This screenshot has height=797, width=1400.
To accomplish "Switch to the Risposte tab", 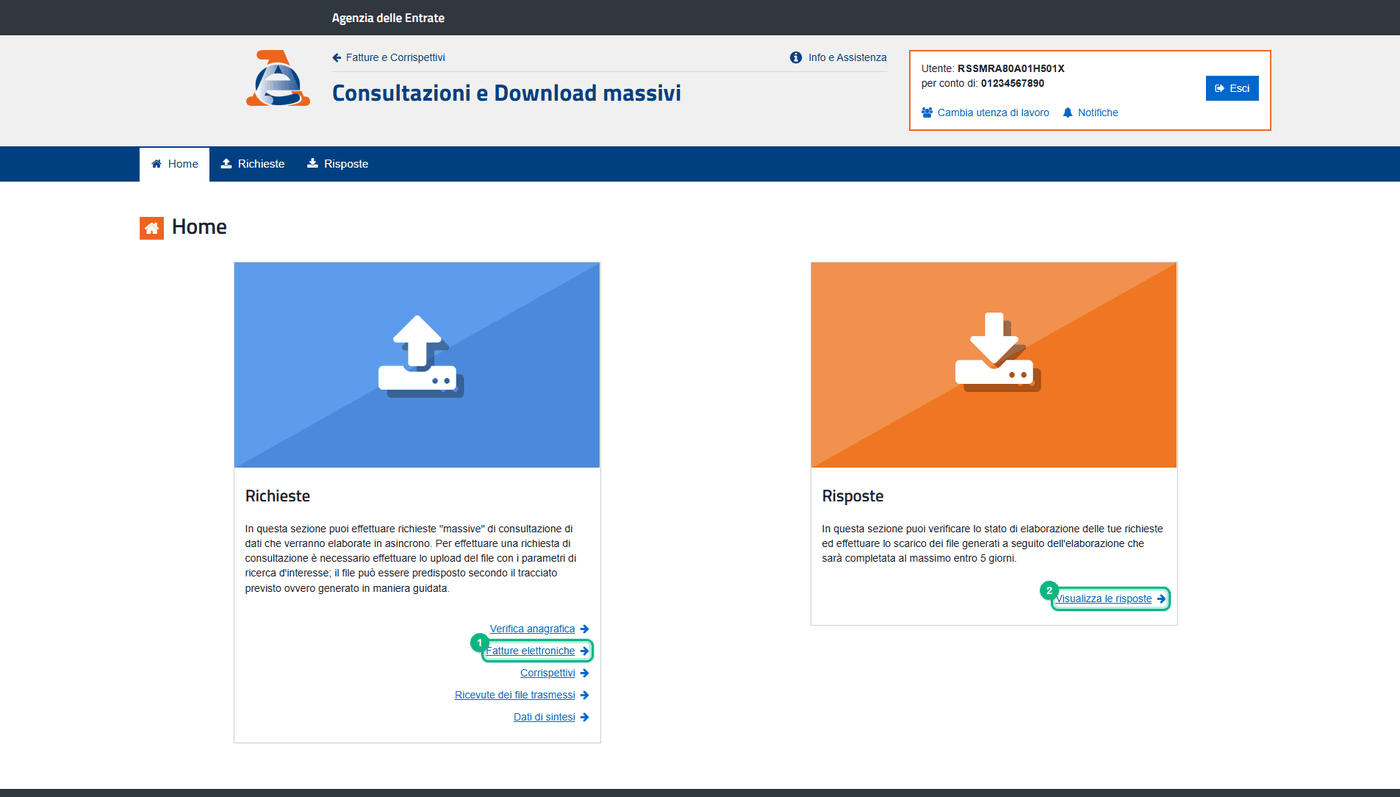I will (337, 164).
